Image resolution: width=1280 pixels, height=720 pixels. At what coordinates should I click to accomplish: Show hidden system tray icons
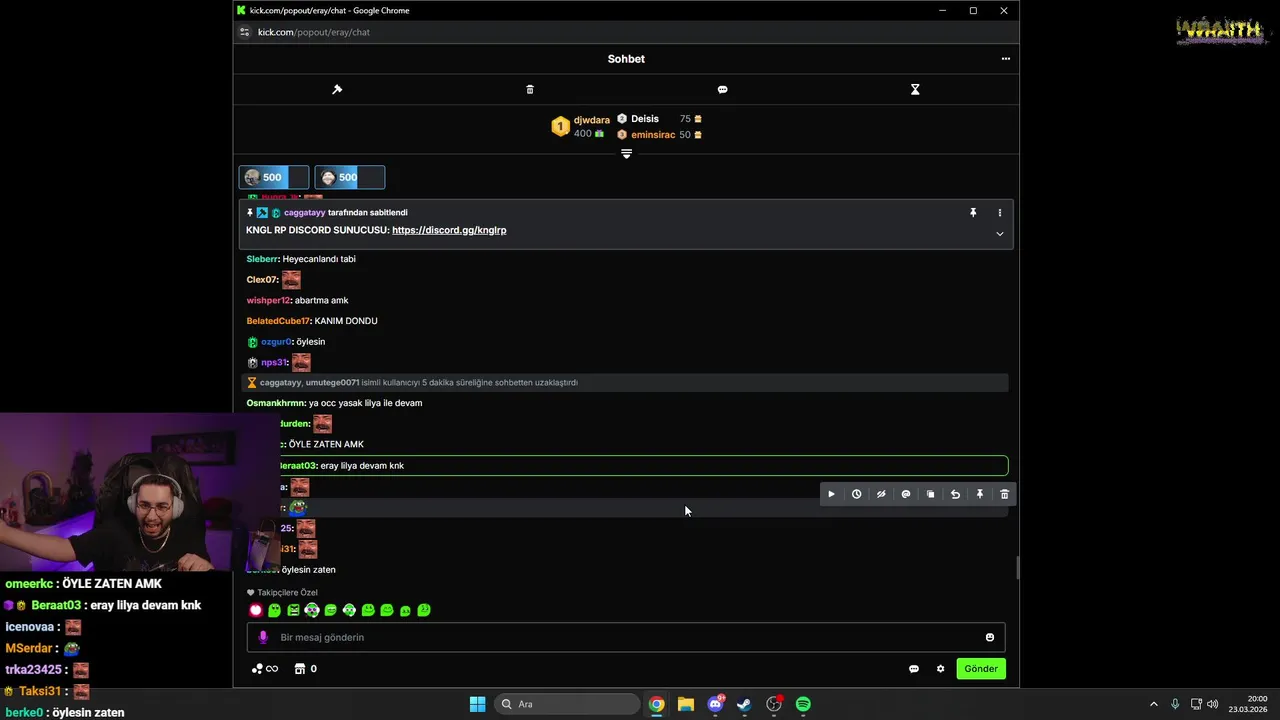click(1153, 704)
